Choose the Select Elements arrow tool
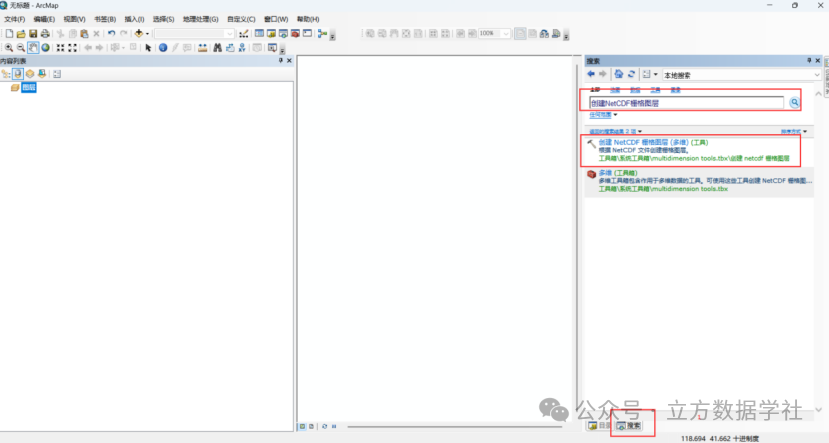Viewport: 829px width, 443px height. [148, 48]
